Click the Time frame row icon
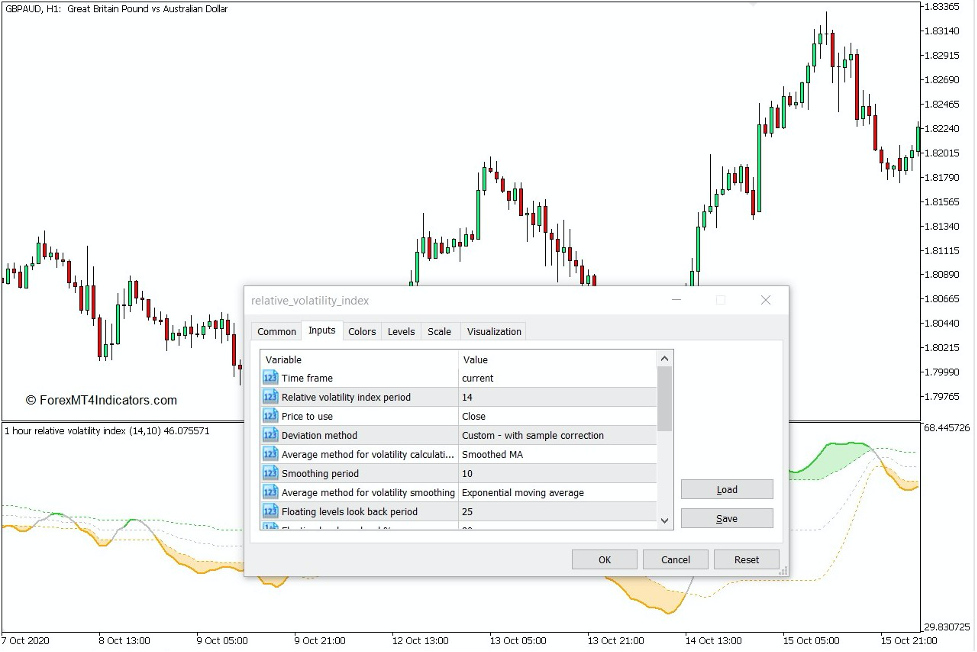The width and height of the screenshot is (977, 652). coord(270,378)
